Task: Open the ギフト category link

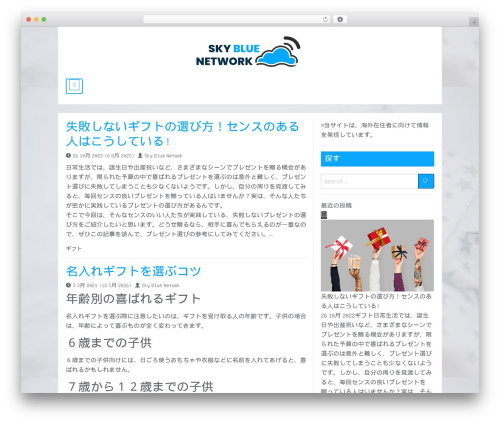Action: [74, 248]
